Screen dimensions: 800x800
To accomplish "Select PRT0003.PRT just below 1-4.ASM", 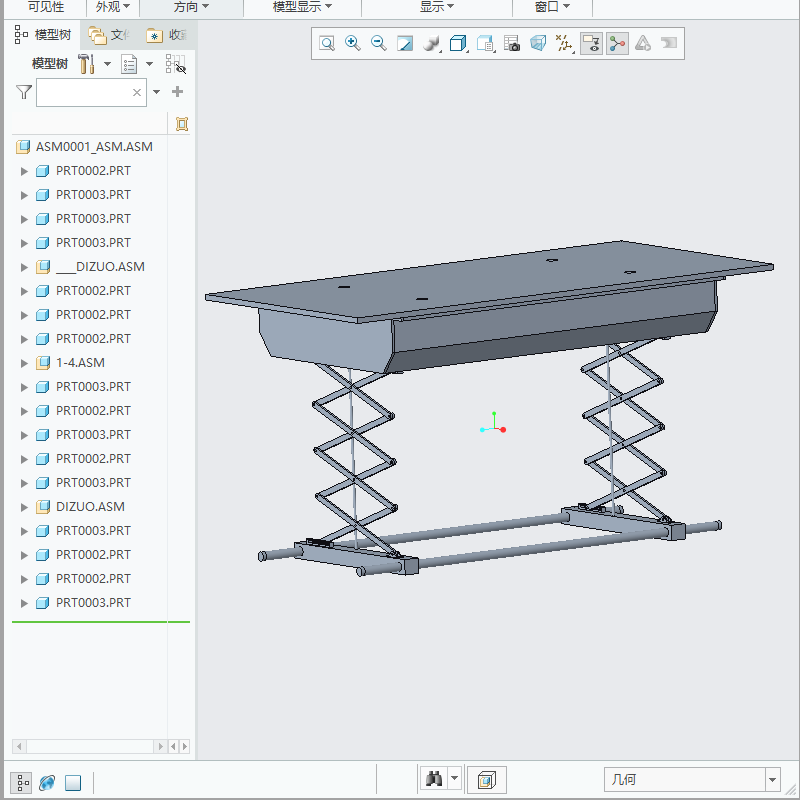I will 93,387.
